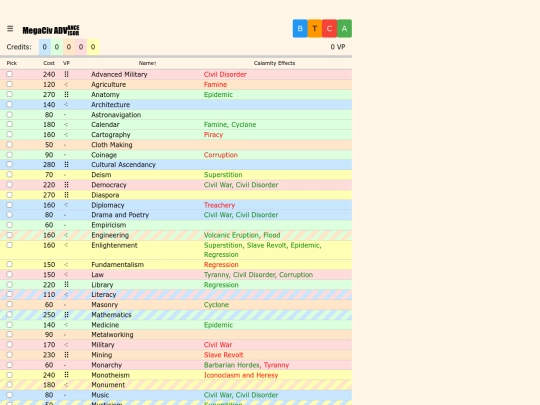Select the Cloth Making row name

point(112,145)
